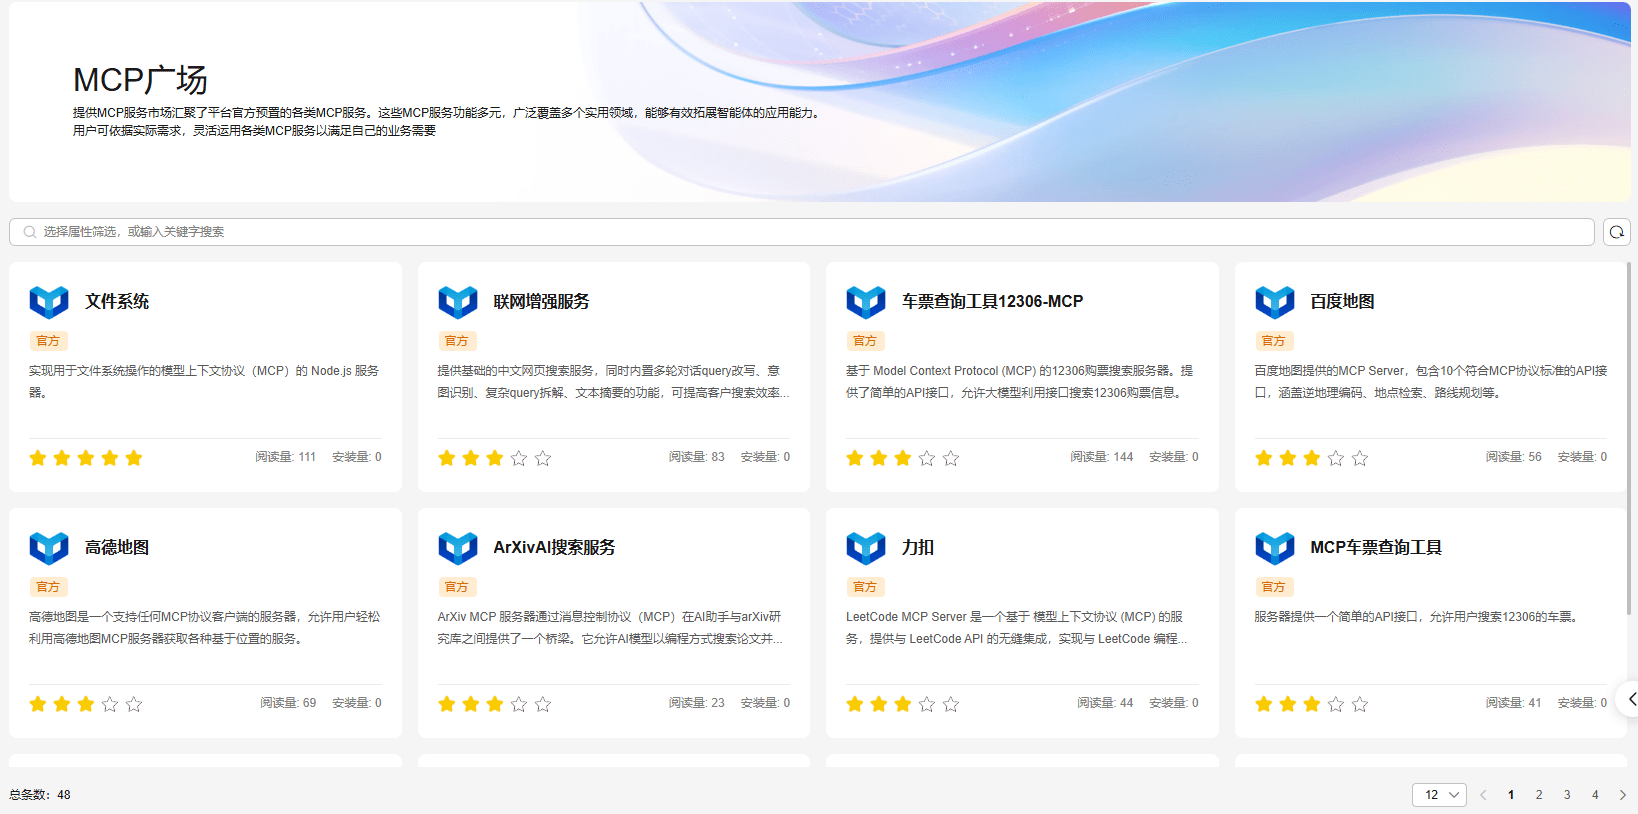1638x814 pixels.
Task: Expand the side panel arrow at right edge
Action: coord(1630,699)
